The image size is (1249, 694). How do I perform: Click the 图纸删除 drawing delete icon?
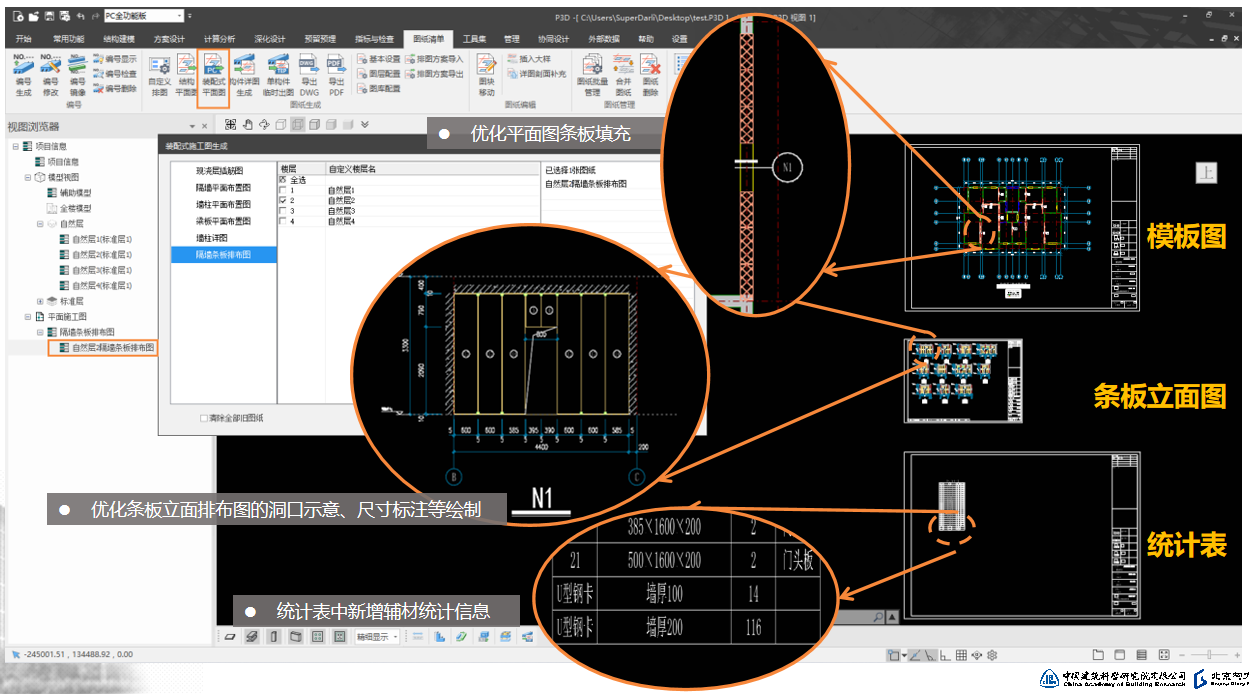point(651,75)
